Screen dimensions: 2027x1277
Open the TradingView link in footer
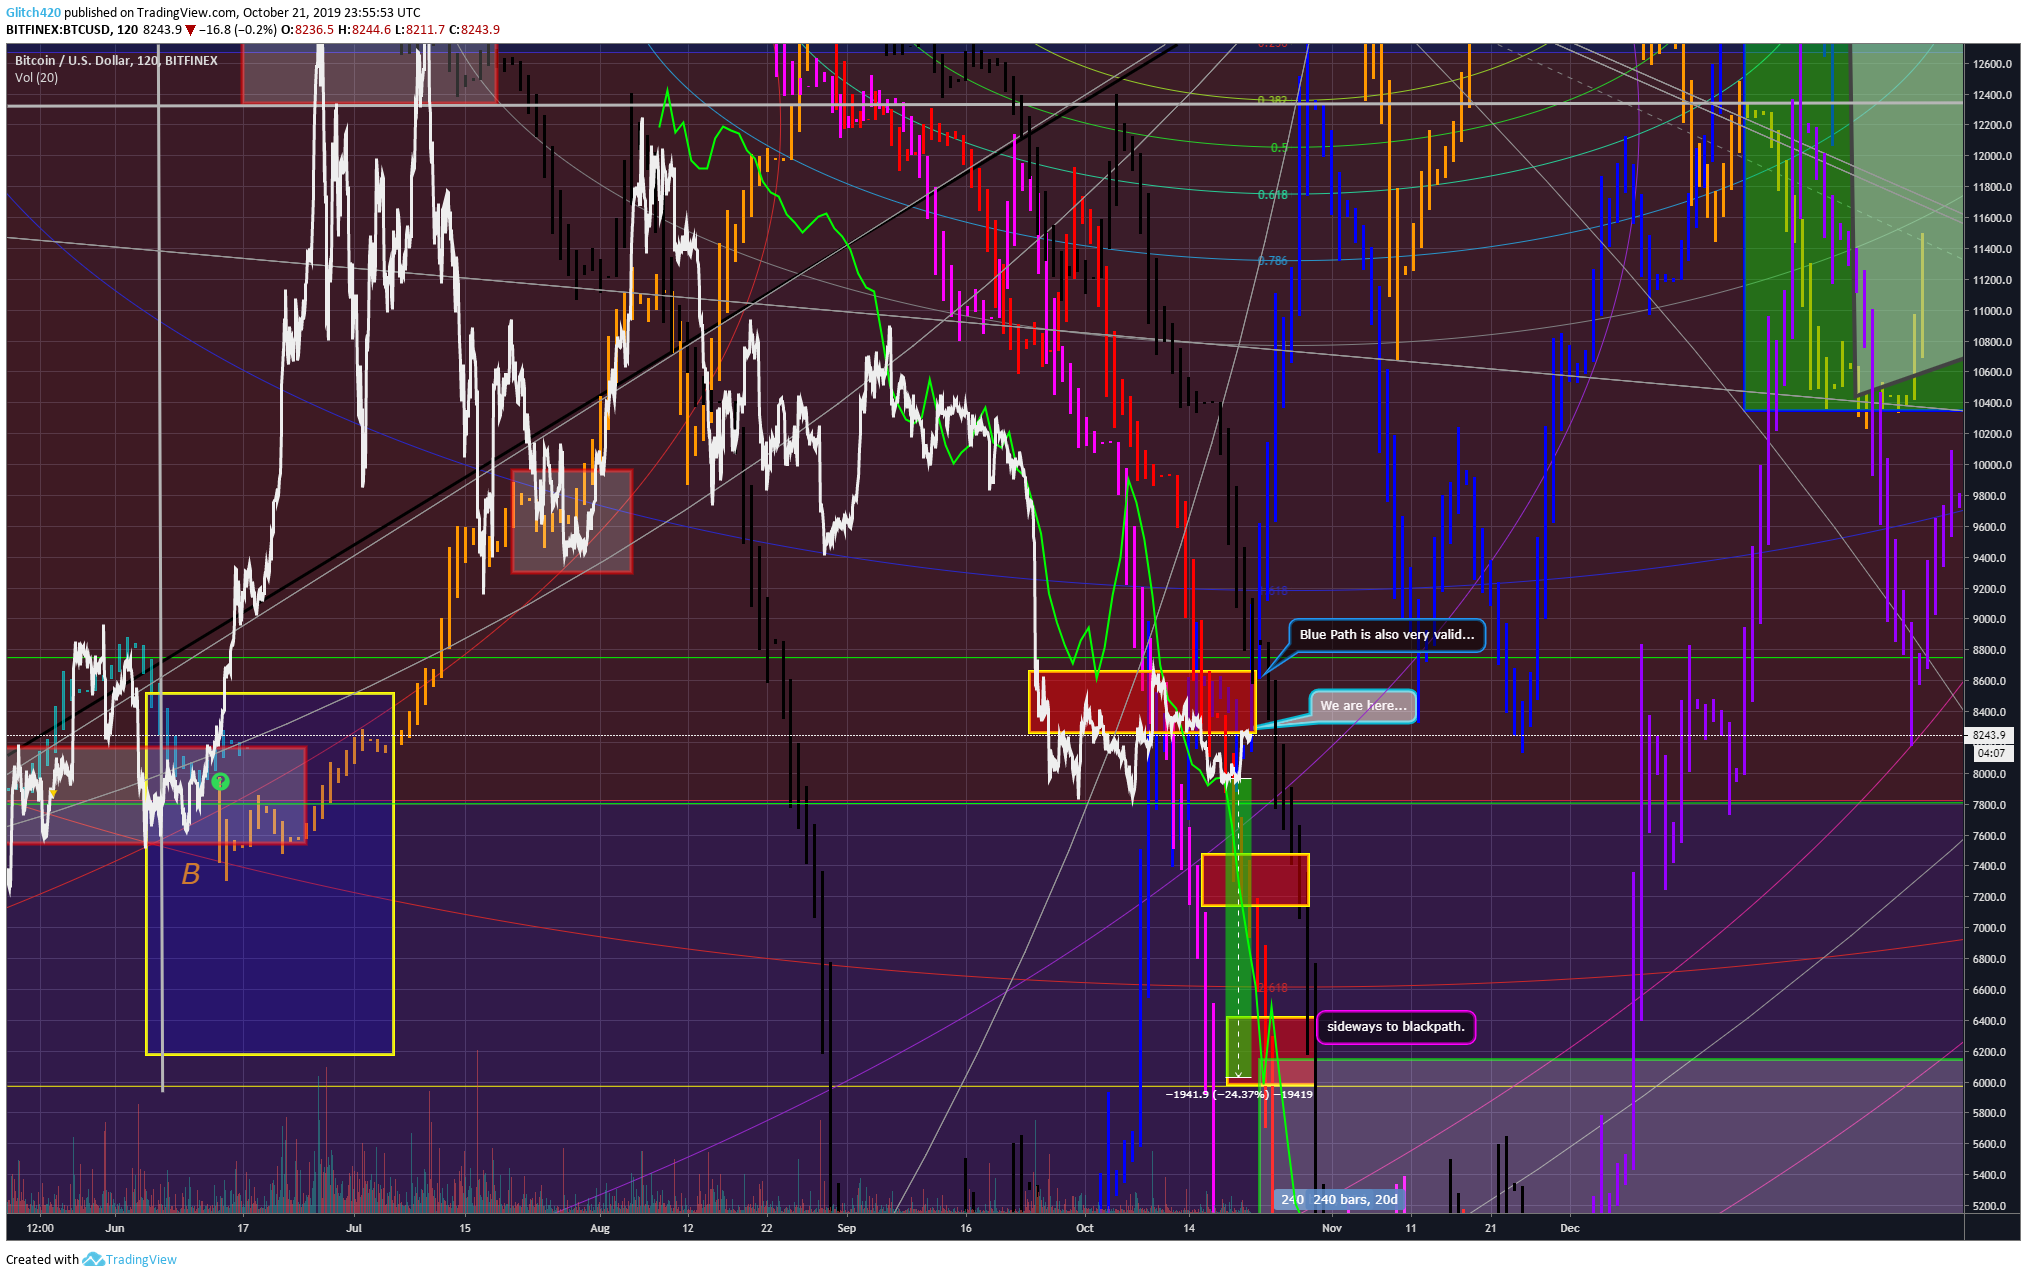coord(141,1260)
